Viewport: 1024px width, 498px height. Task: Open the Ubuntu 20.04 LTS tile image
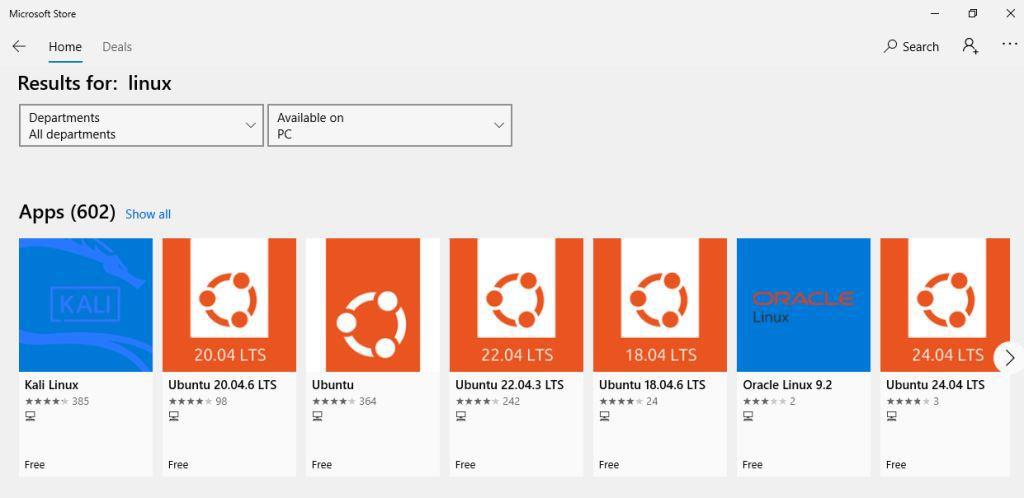coord(229,305)
